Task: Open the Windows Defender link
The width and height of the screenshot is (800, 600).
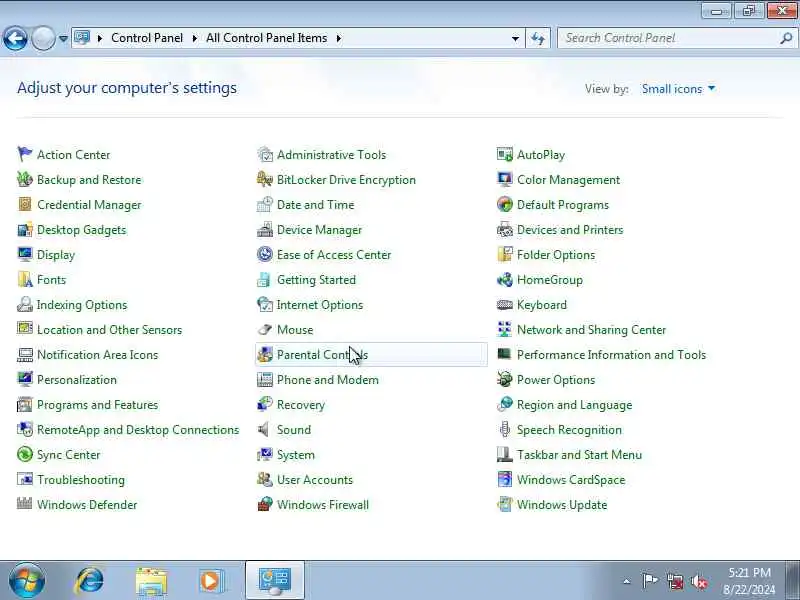Action: pyautogui.click(x=87, y=505)
